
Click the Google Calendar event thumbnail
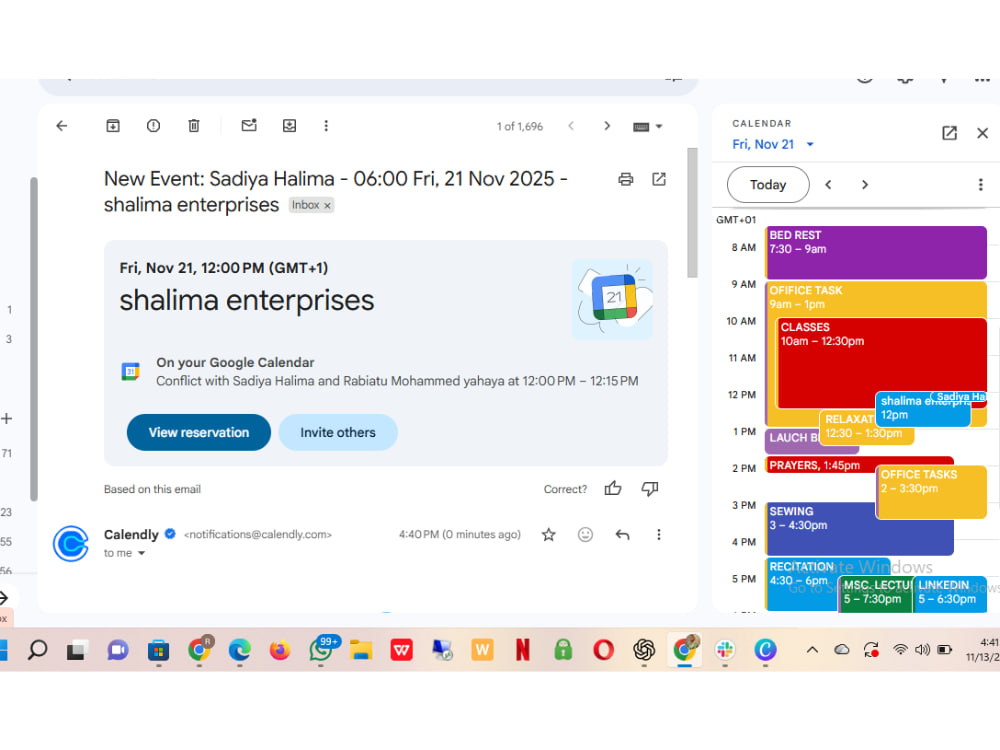coord(612,298)
